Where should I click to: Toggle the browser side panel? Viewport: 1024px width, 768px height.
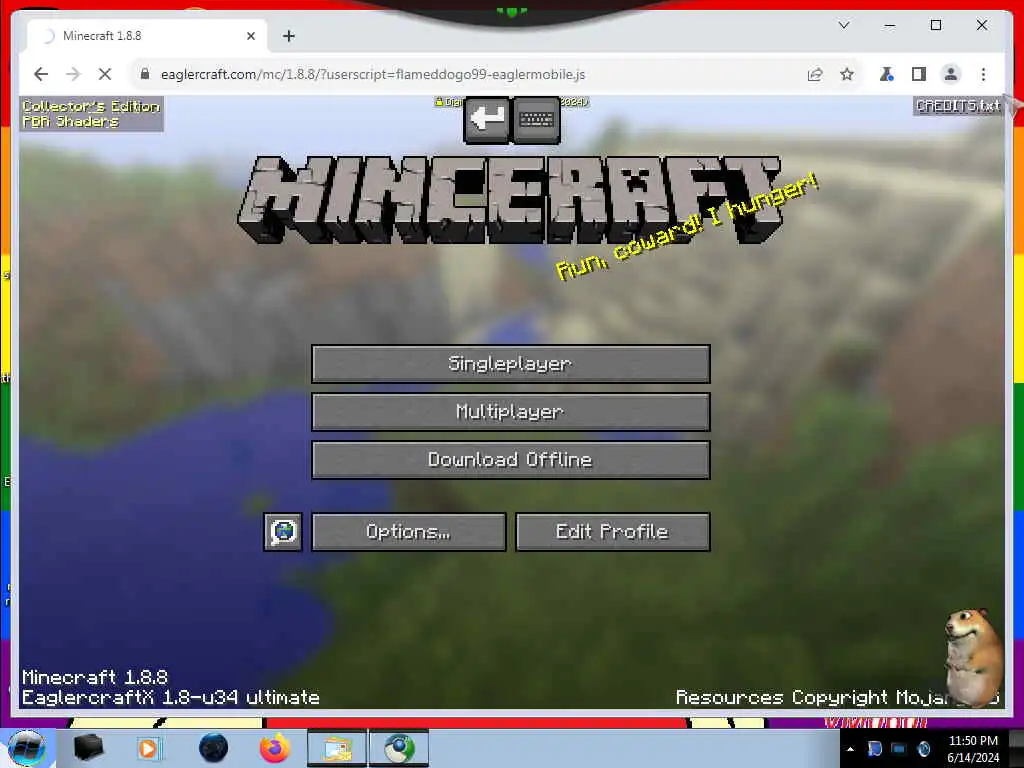[919, 74]
